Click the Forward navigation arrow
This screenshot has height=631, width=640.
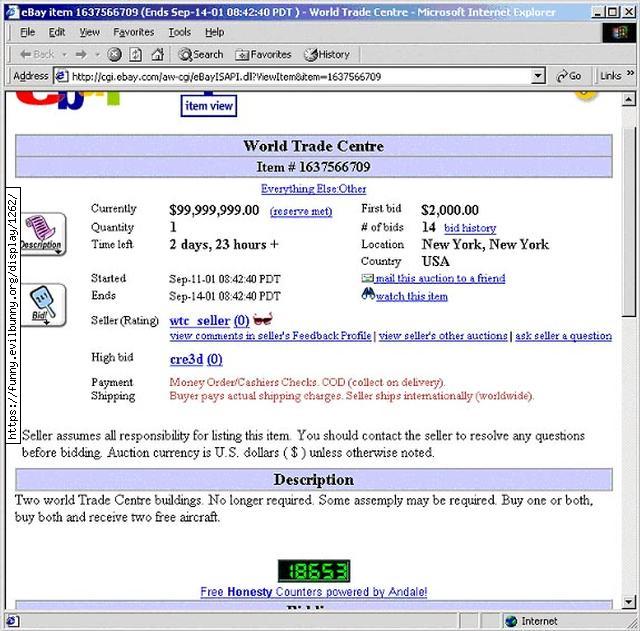(x=82, y=54)
